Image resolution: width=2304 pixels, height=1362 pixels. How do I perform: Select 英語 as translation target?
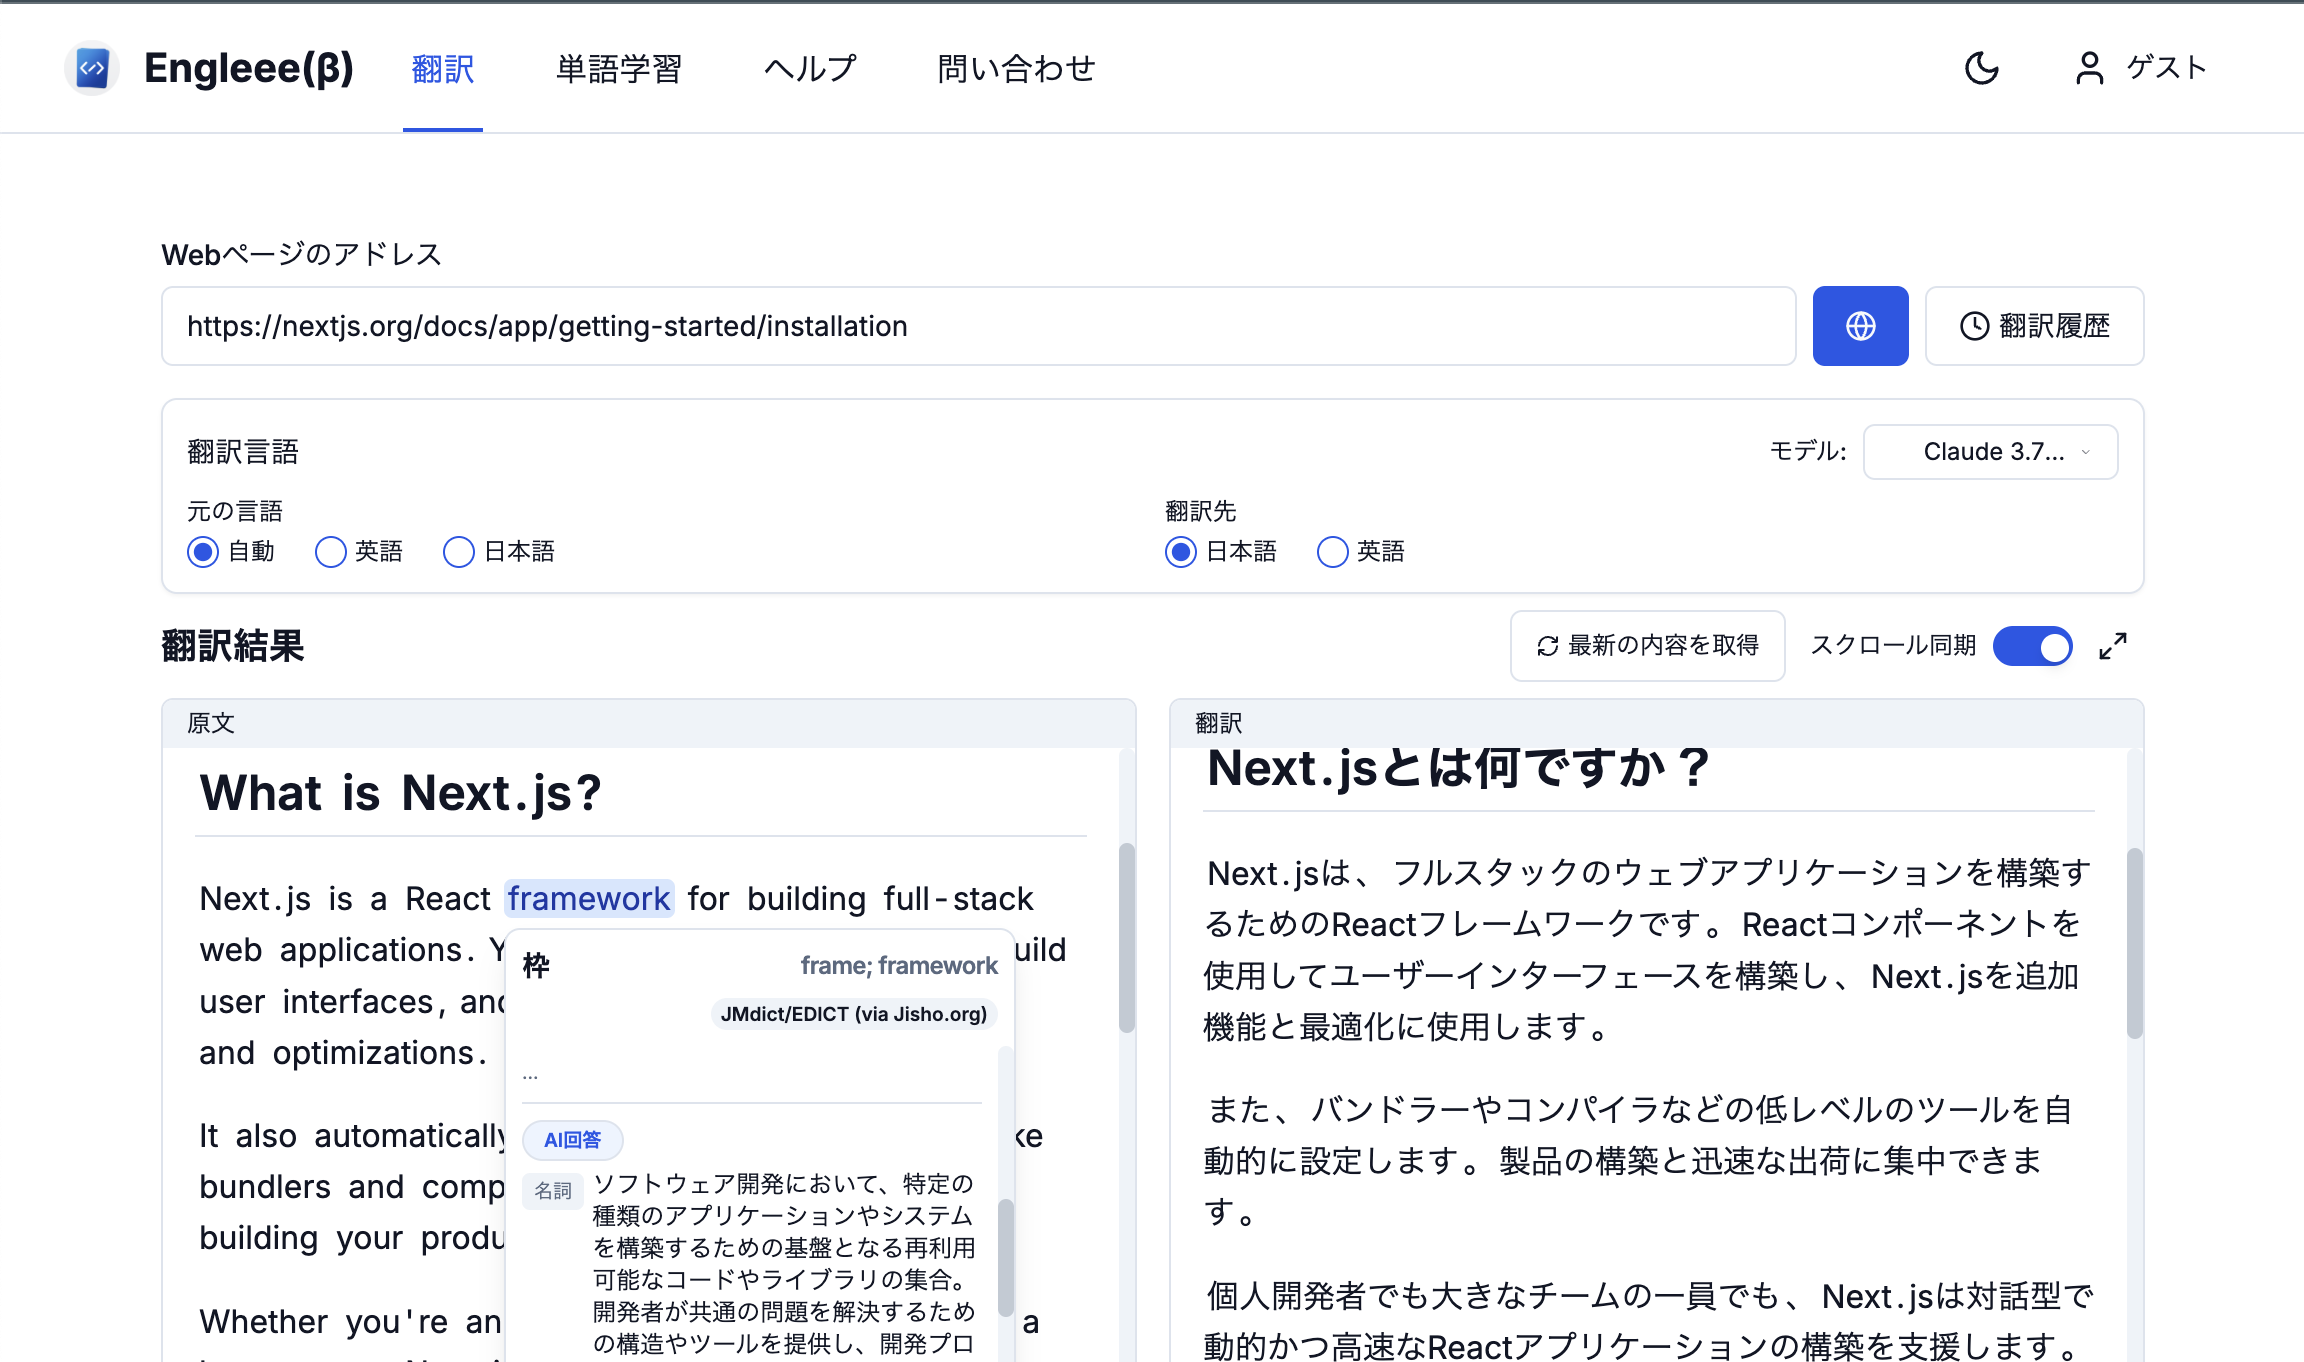(x=1333, y=552)
